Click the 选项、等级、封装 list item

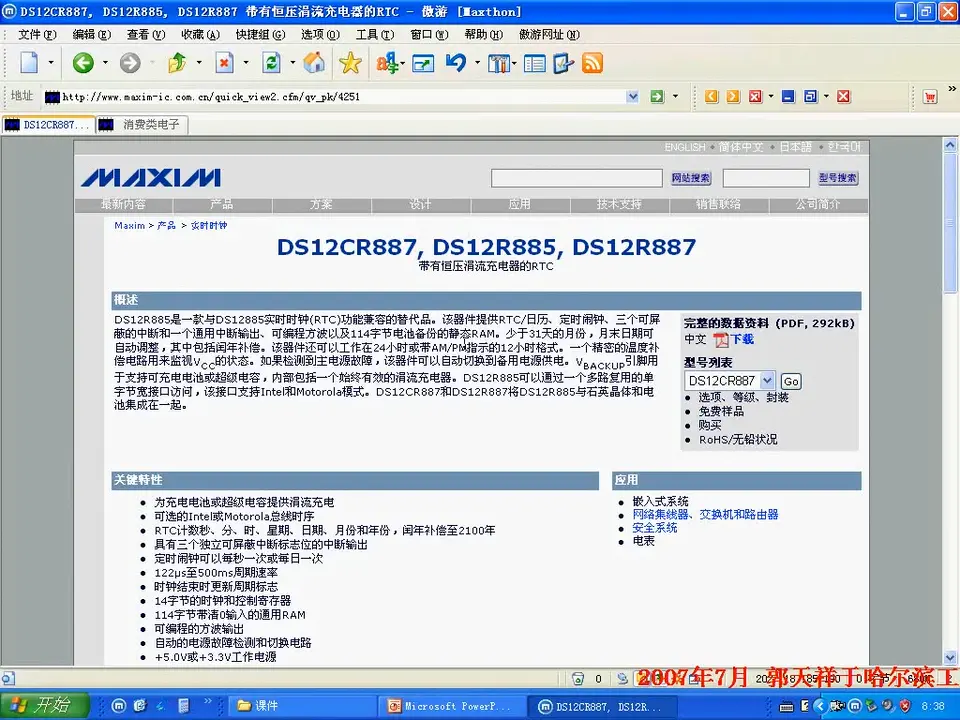click(x=744, y=397)
